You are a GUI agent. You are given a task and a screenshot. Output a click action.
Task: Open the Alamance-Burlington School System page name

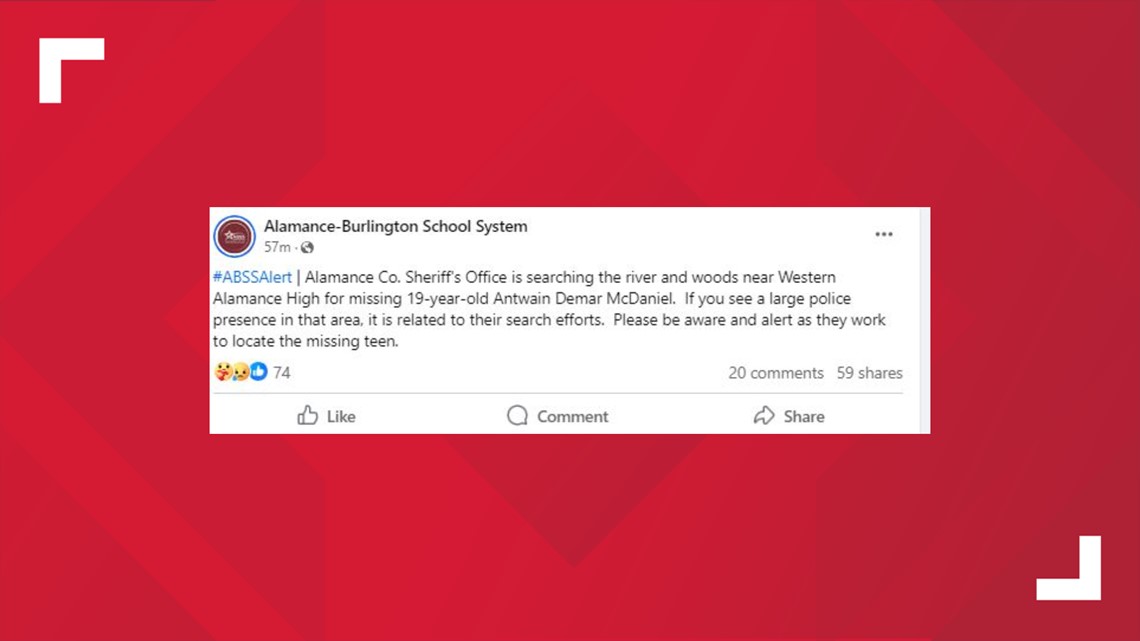[x=396, y=226]
